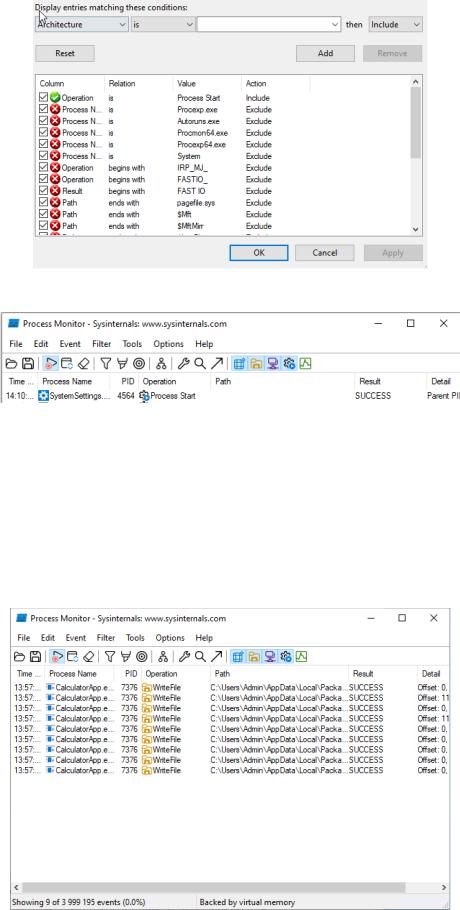
Task: Click Clear eraser icon in SystemSettings Process Monitor window
Action: click(84, 364)
